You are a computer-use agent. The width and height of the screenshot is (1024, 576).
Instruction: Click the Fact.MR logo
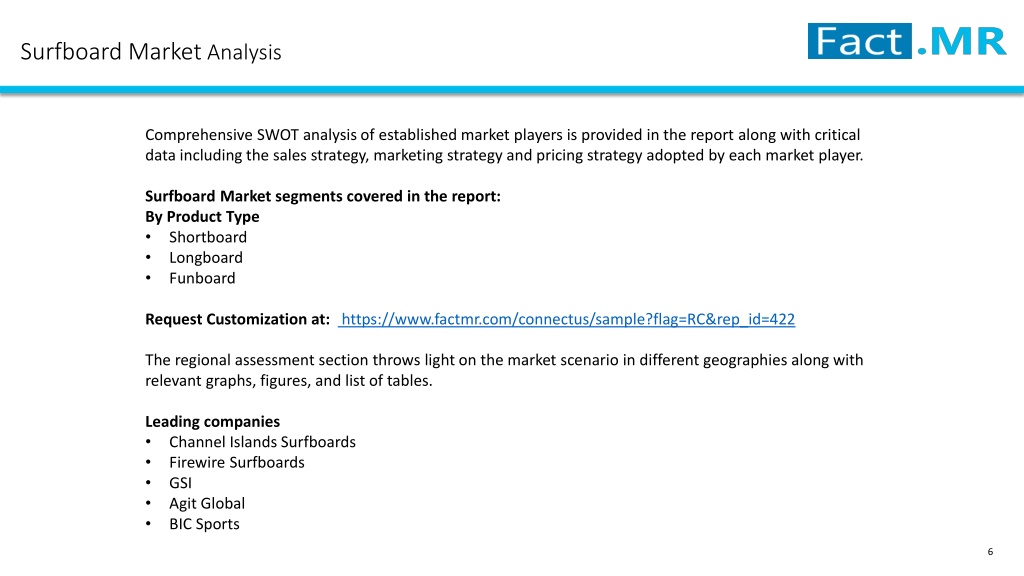[907, 41]
